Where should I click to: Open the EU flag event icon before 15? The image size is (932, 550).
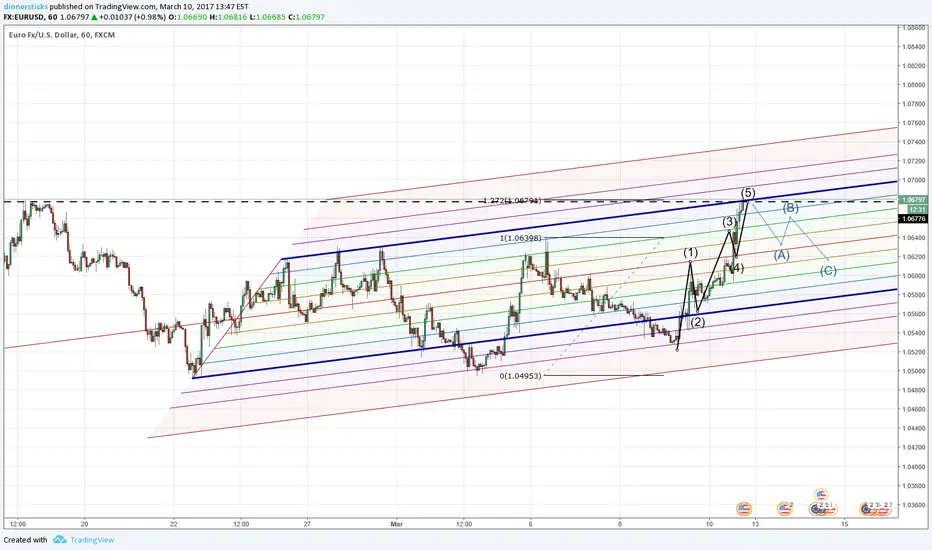[817, 509]
